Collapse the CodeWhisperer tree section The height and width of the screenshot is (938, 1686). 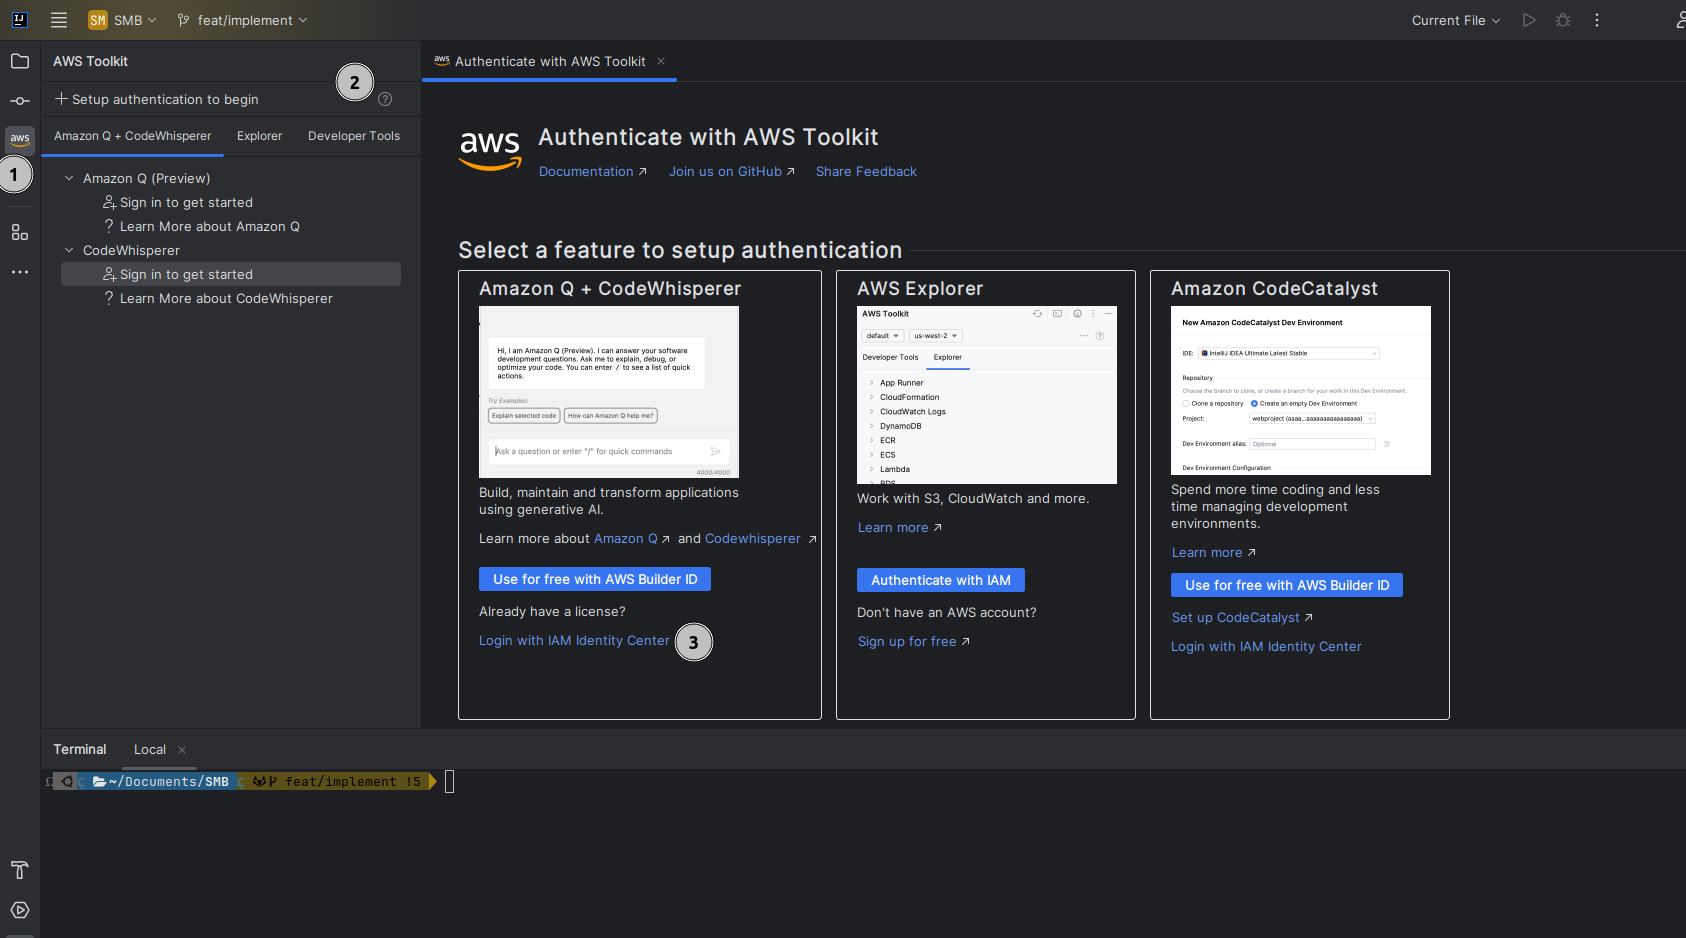point(68,250)
